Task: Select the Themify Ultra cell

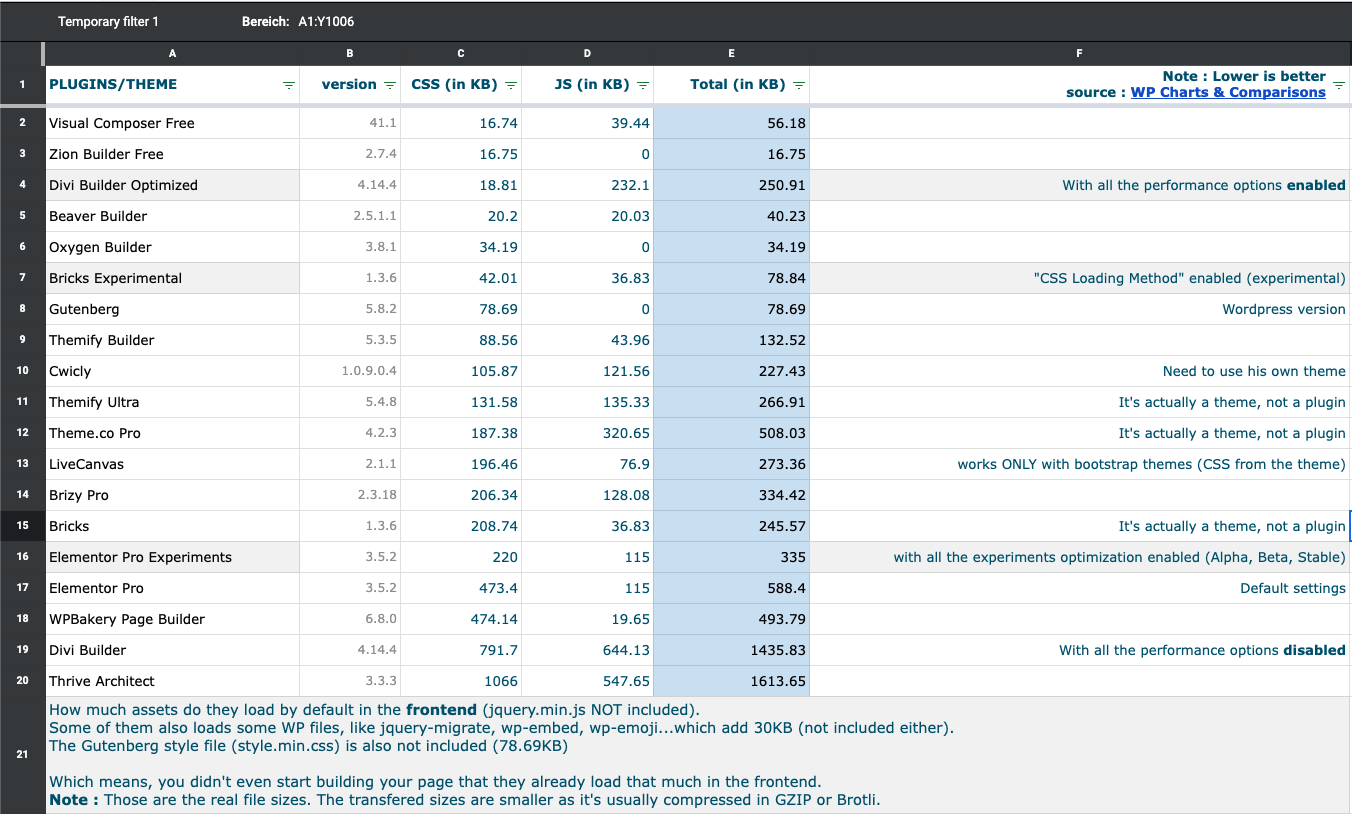Action: click(x=172, y=402)
